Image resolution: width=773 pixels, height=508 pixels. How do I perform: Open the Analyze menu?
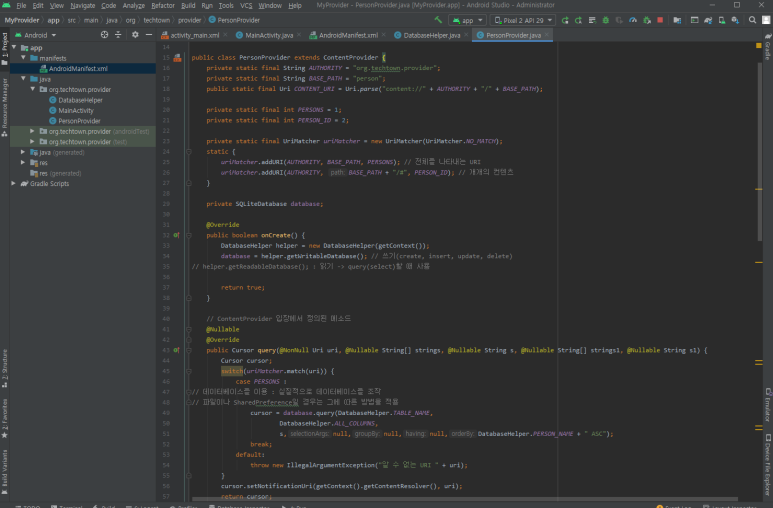(x=134, y=5)
